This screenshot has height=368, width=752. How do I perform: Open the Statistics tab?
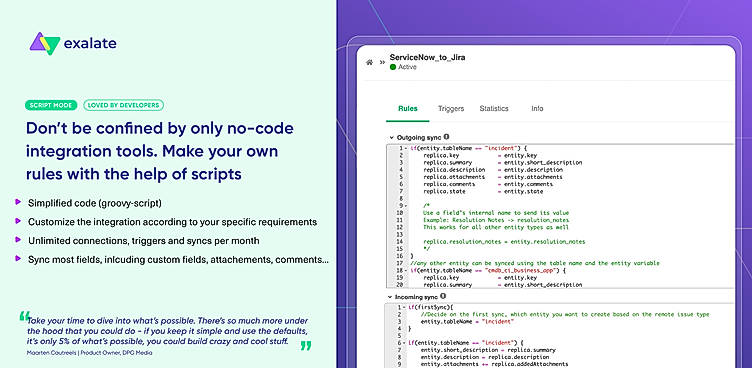tap(494, 108)
